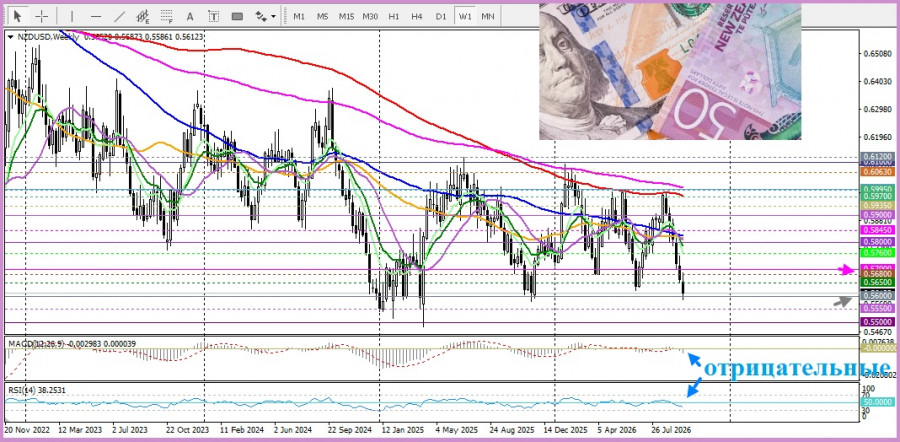Switch to M15 timeframe

(x=346, y=16)
